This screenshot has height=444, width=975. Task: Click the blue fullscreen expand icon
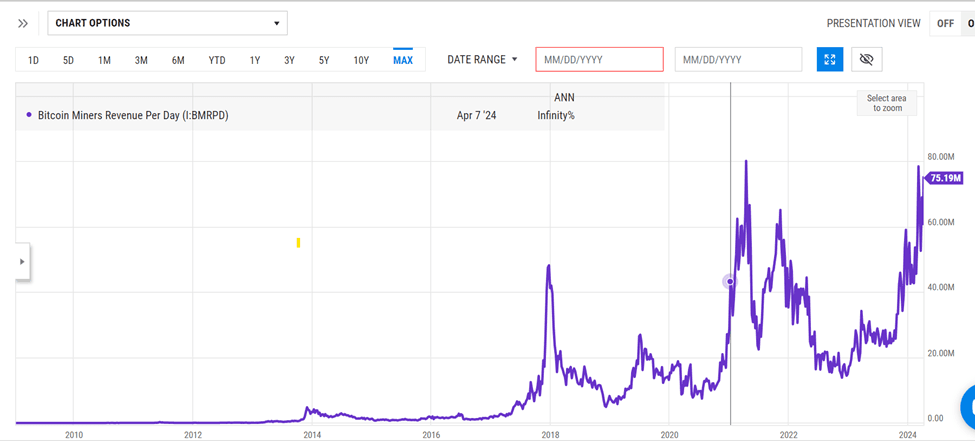pos(829,60)
